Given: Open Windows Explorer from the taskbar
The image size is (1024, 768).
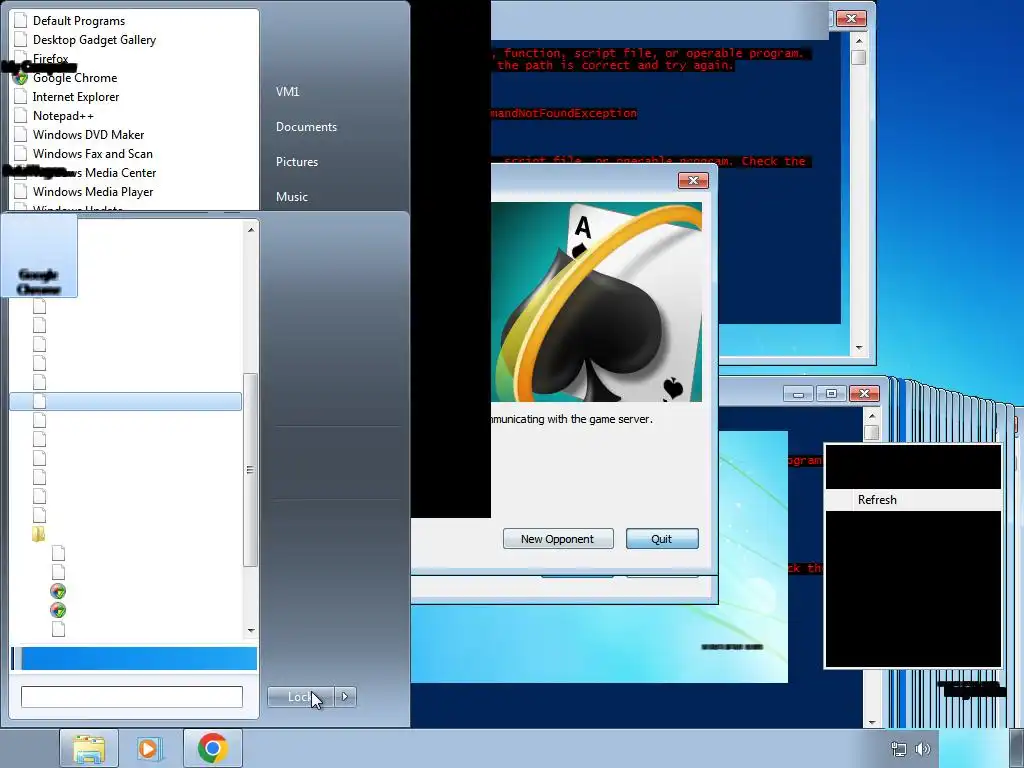Looking at the screenshot, I should 89,748.
